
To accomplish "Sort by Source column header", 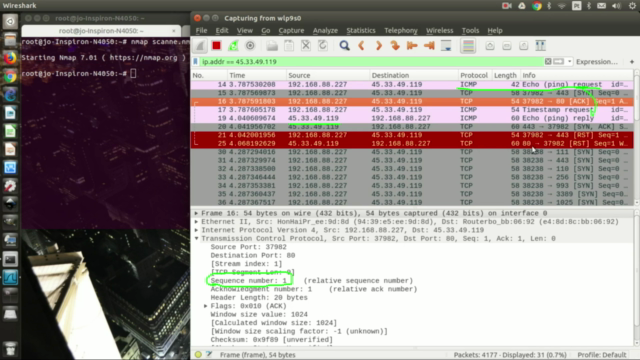I will (x=328, y=75).
